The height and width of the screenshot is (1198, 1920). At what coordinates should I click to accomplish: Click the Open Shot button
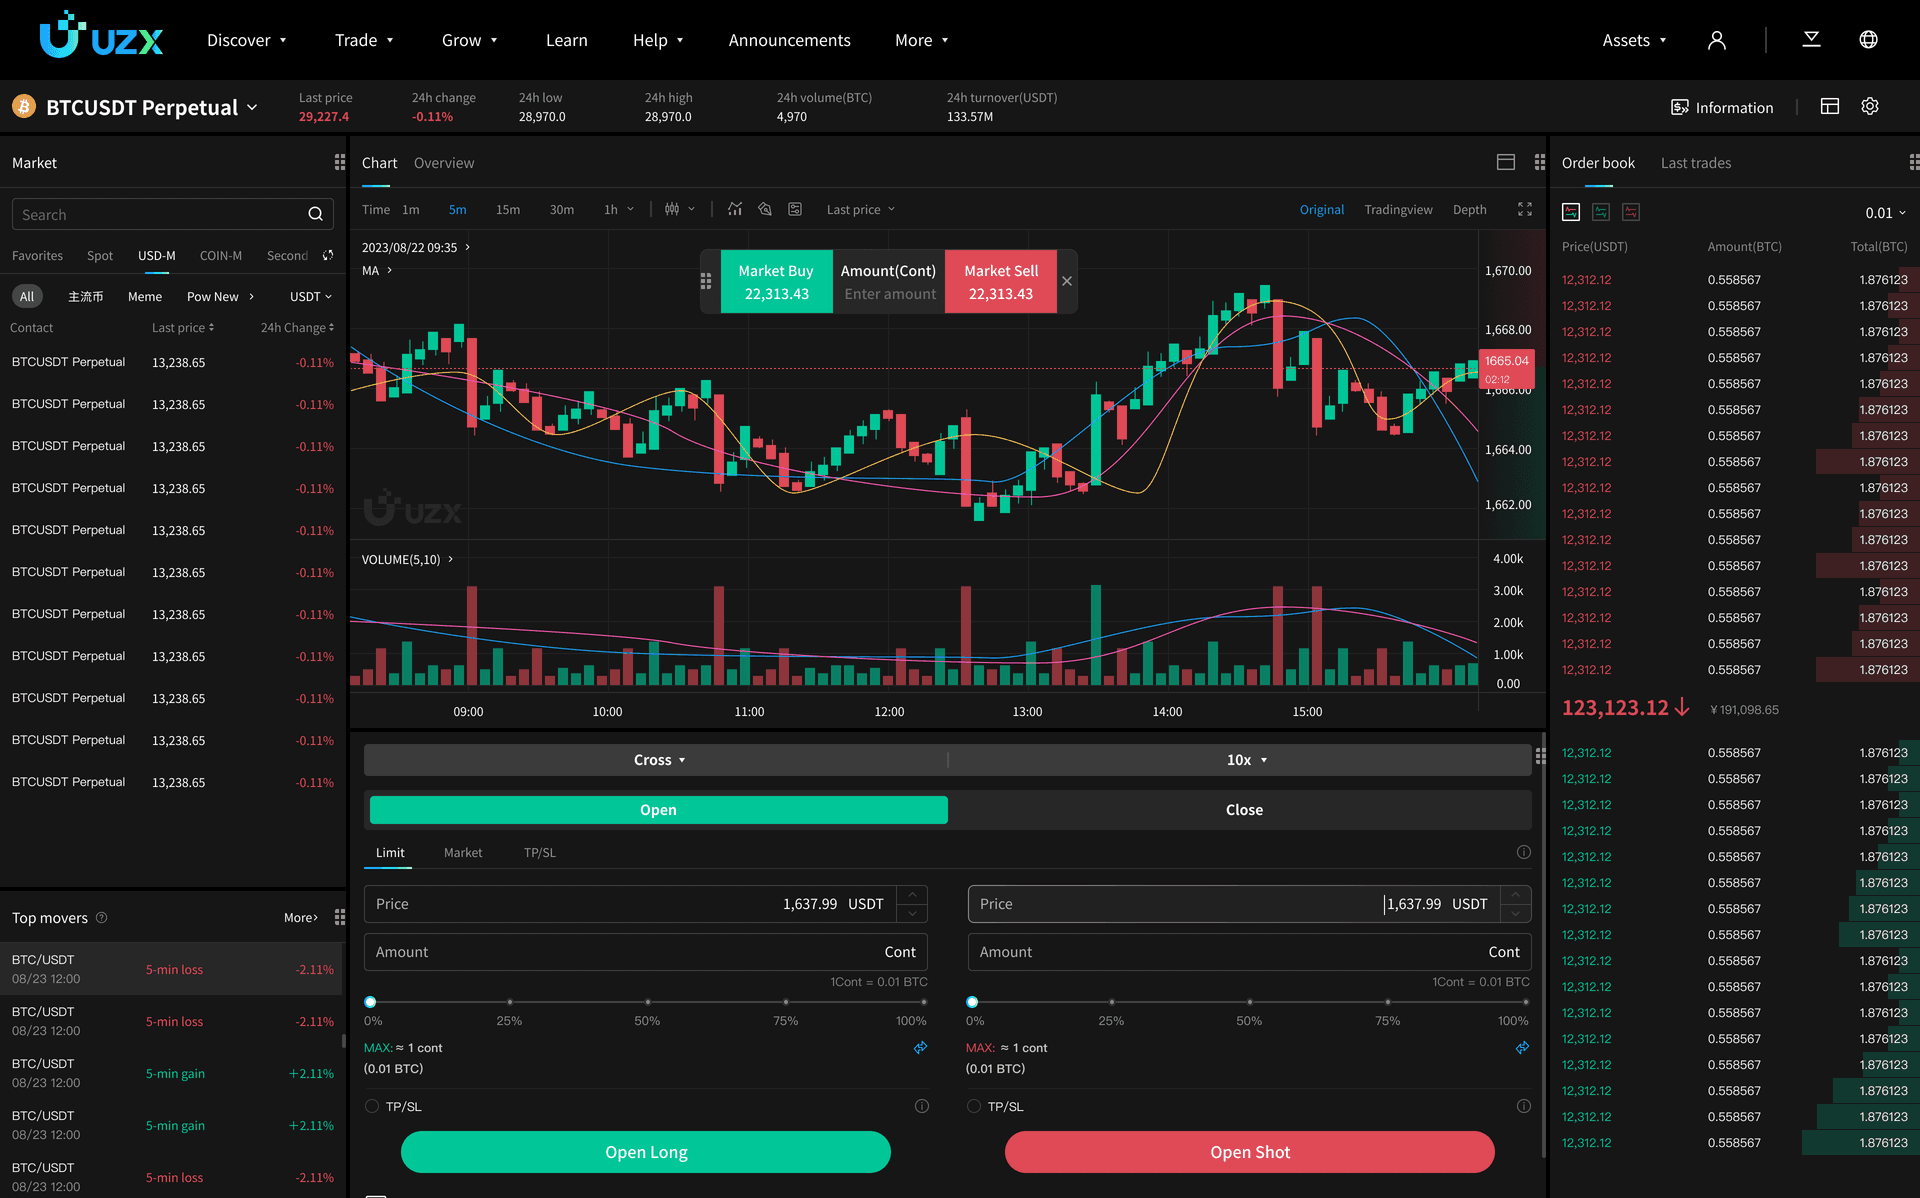pos(1249,1152)
